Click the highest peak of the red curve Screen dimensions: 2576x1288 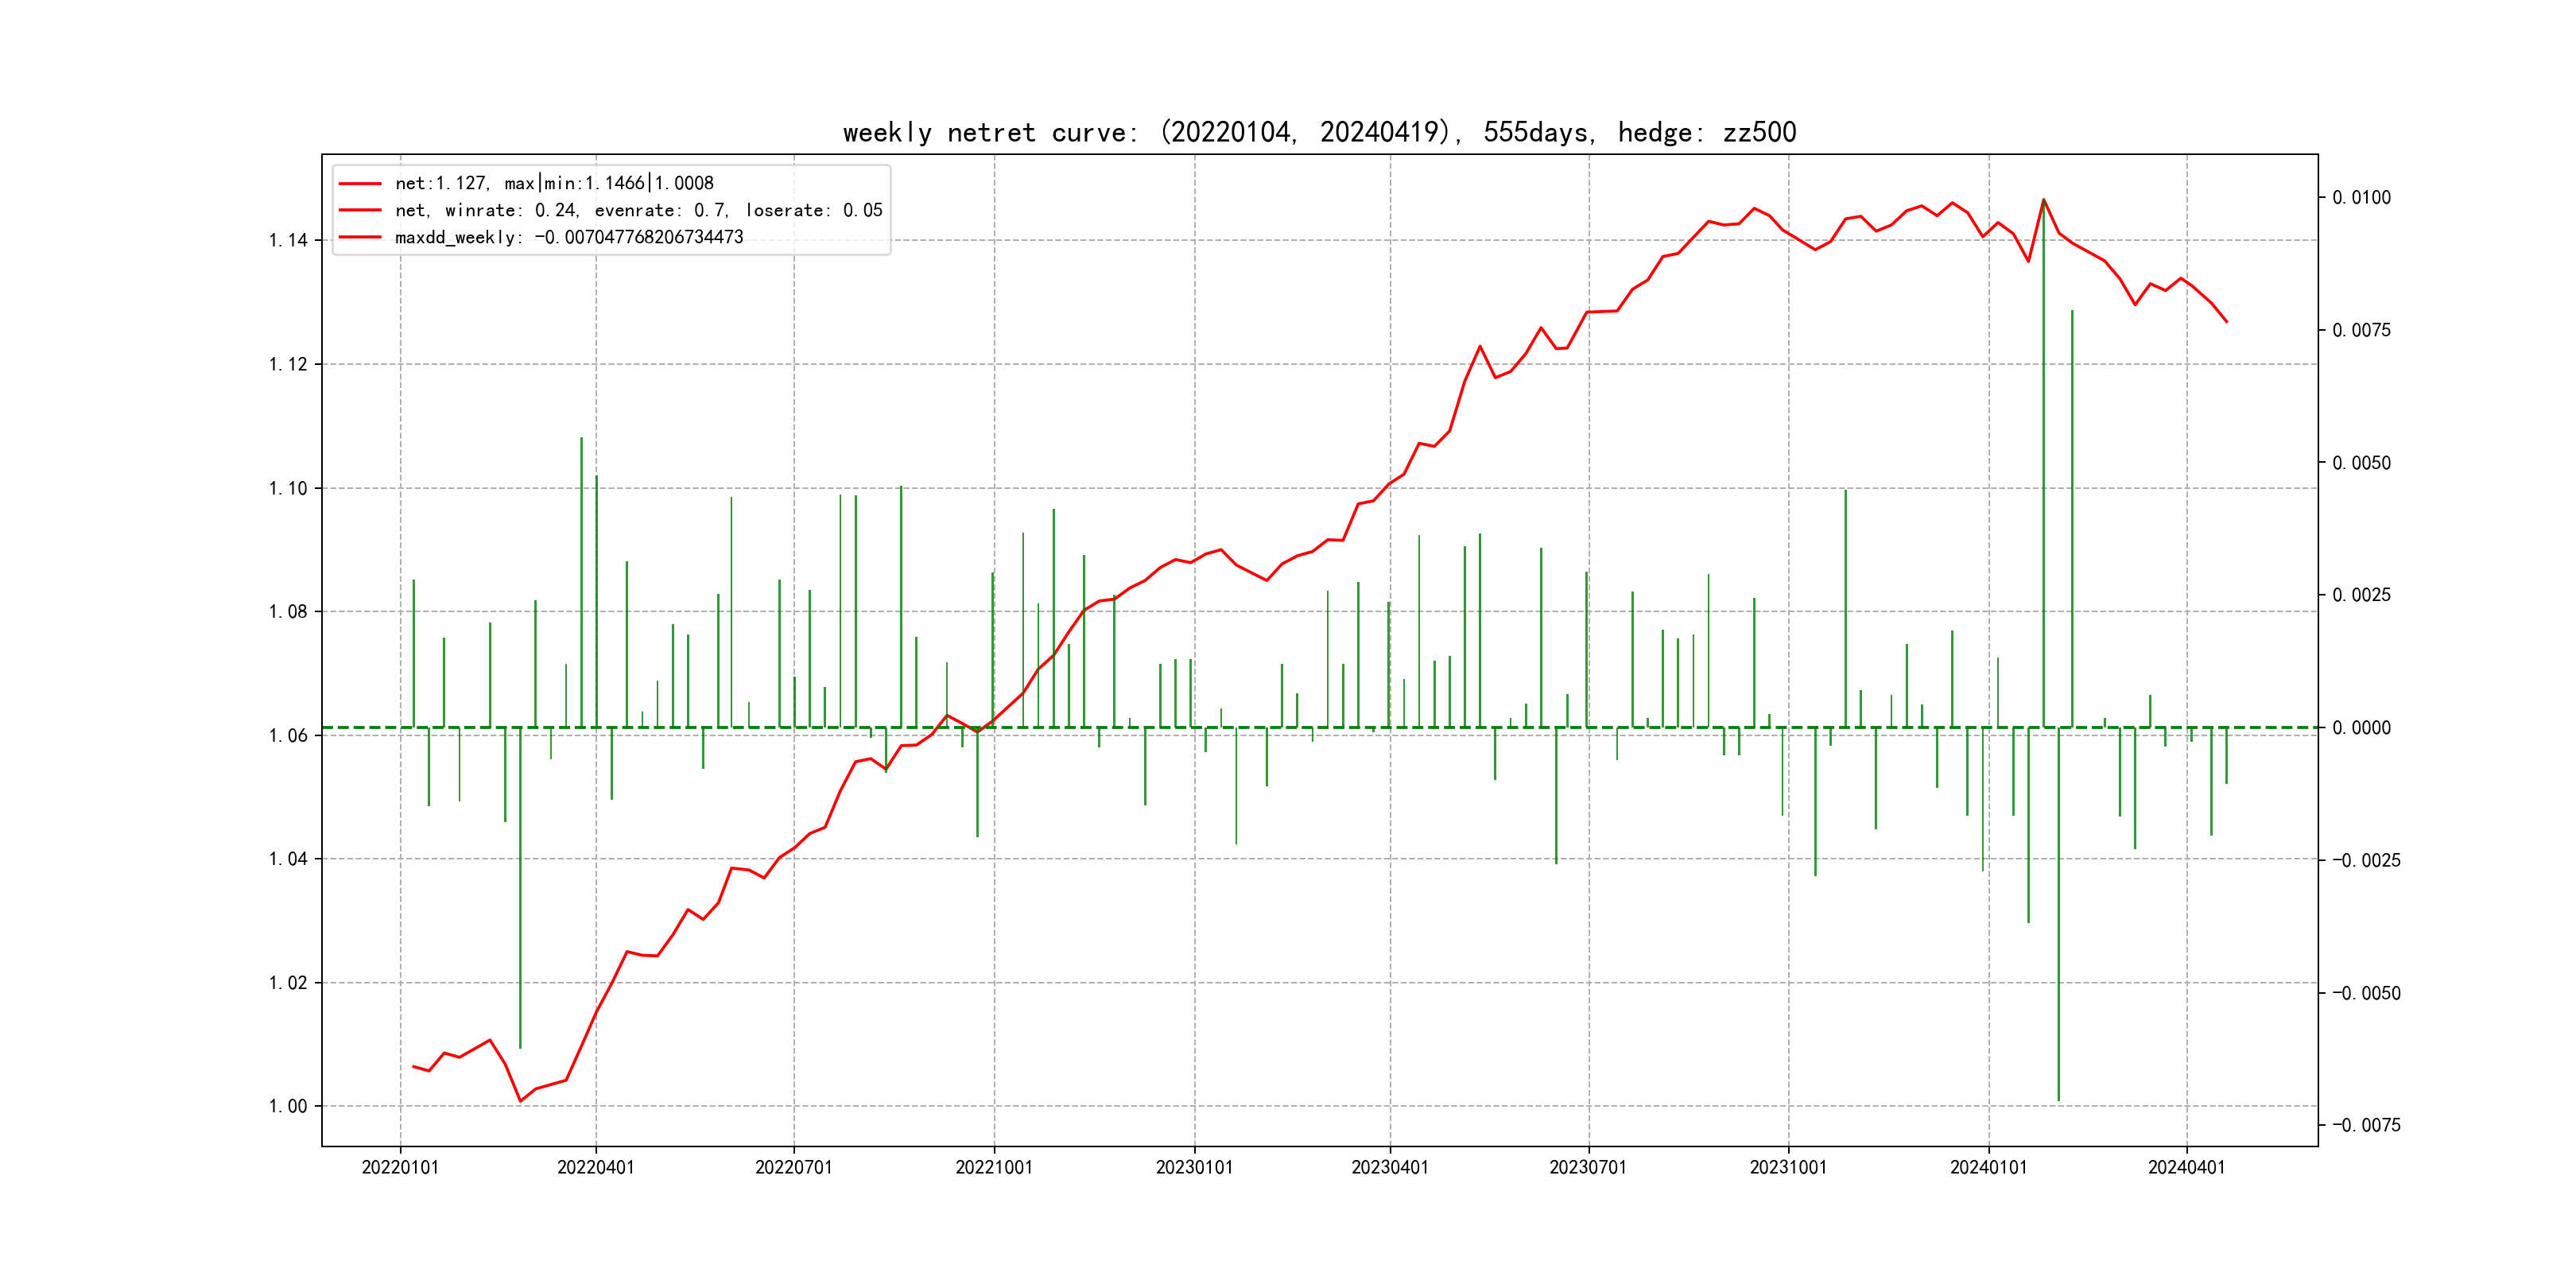tap(2043, 199)
